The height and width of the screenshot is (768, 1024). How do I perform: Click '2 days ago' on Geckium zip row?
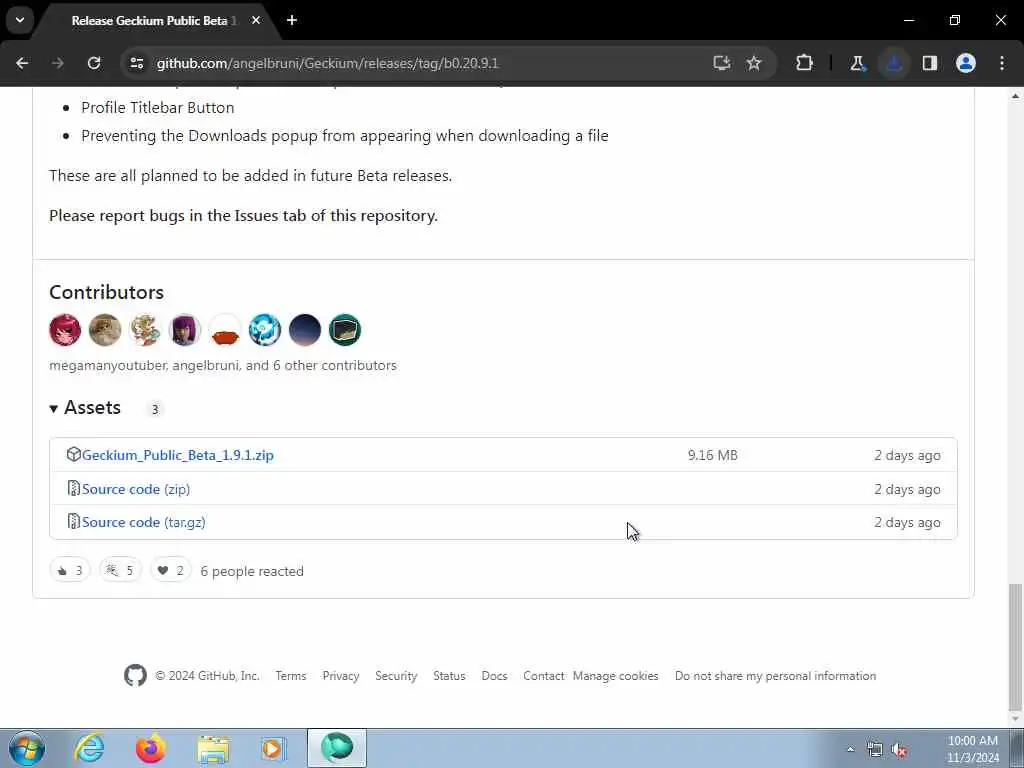pyautogui.click(x=908, y=455)
